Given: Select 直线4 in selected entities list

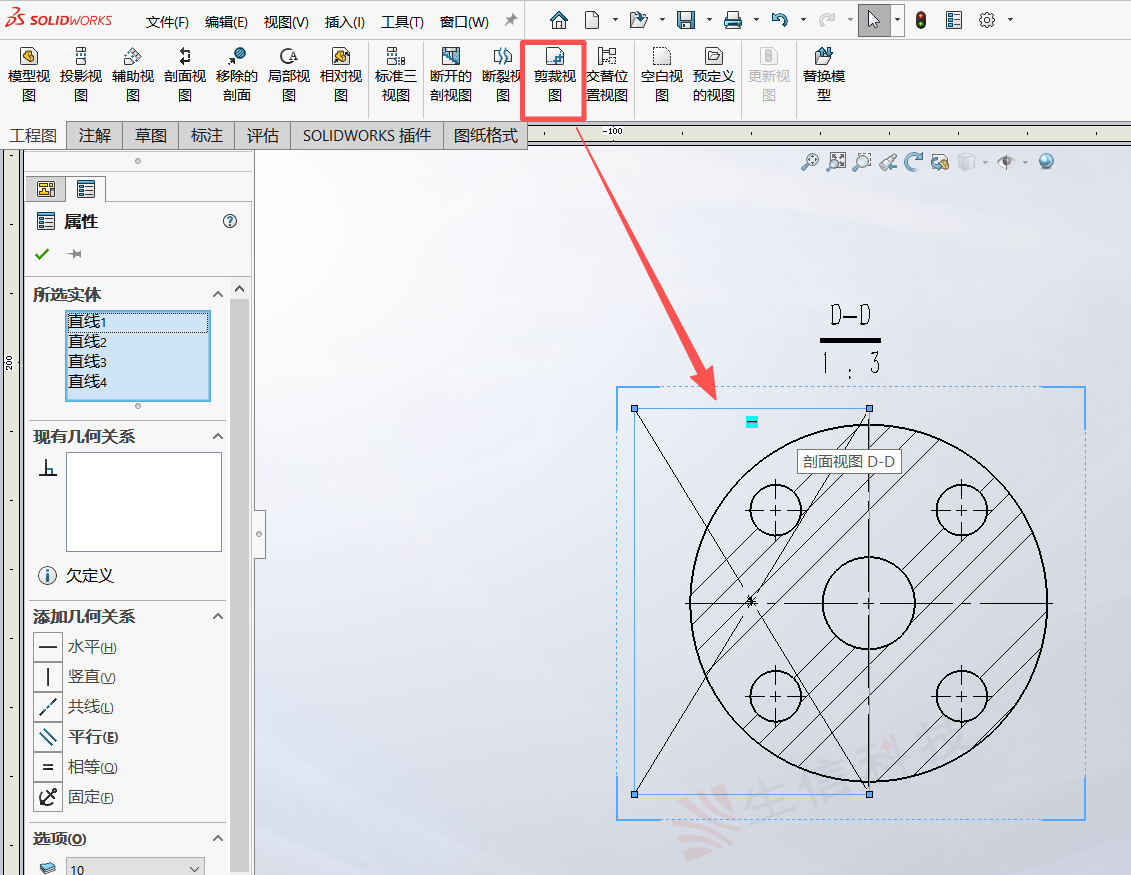Looking at the screenshot, I should 137,382.
